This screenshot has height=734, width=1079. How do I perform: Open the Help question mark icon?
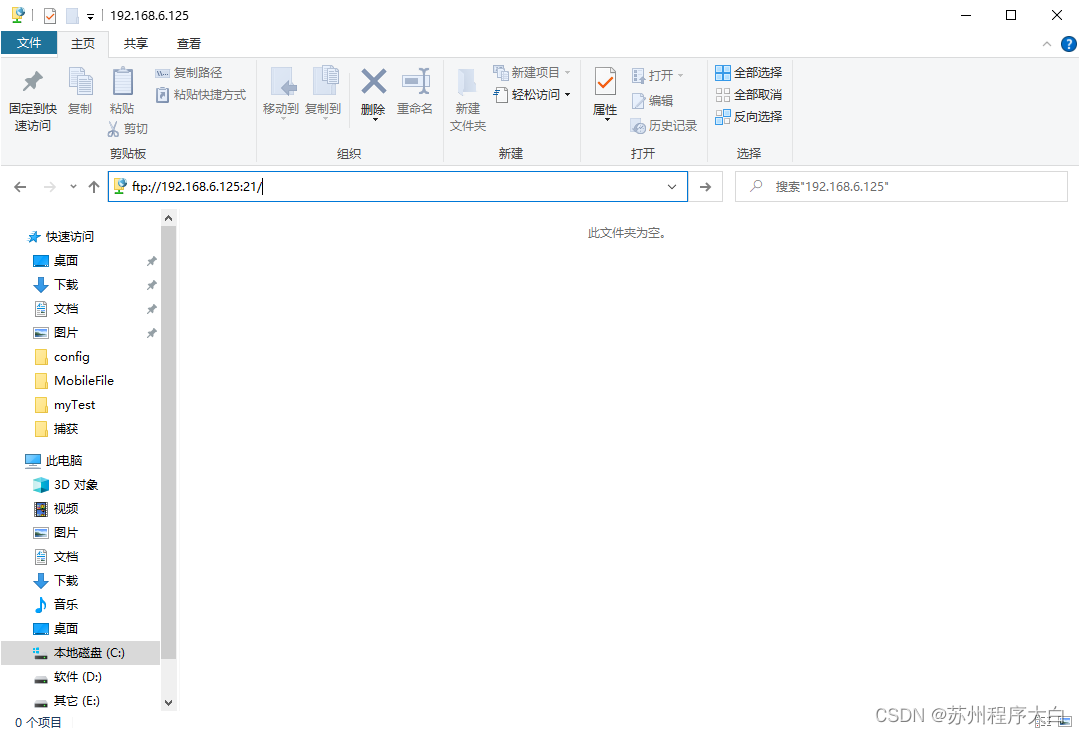(1069, 44)
